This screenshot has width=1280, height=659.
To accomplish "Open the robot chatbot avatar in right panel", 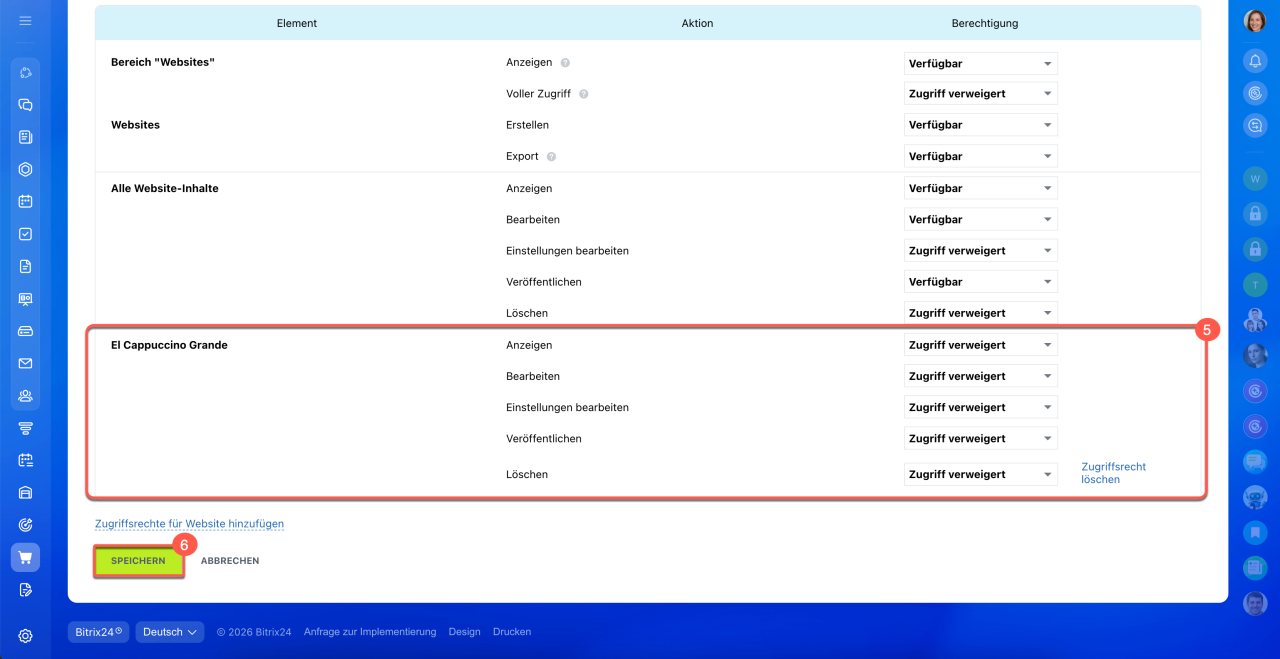I will tap(1255, 497).
